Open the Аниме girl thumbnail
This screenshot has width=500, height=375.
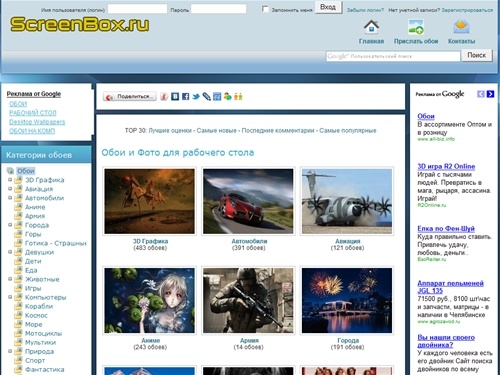[149, 300]
